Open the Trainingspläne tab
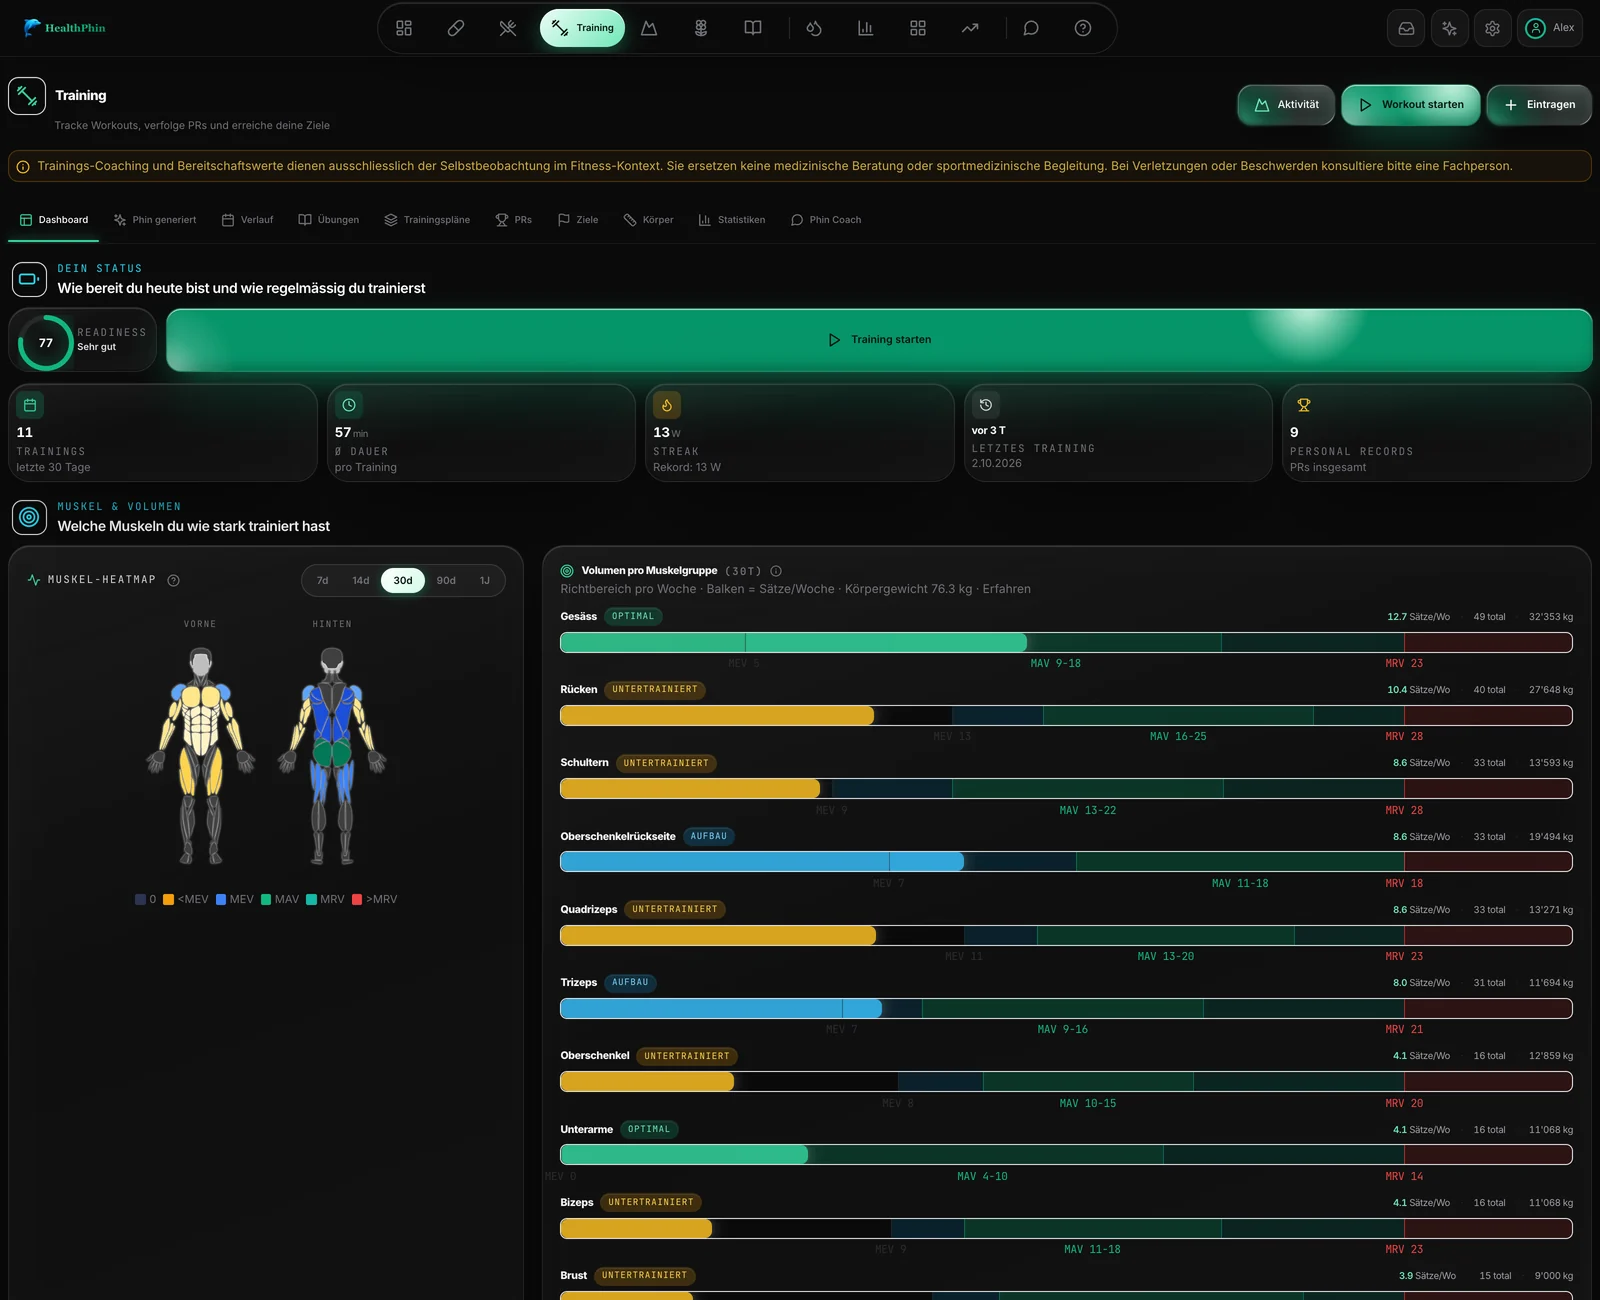The height and width of the screenshot is (1300, 1600). click(427, 220)
